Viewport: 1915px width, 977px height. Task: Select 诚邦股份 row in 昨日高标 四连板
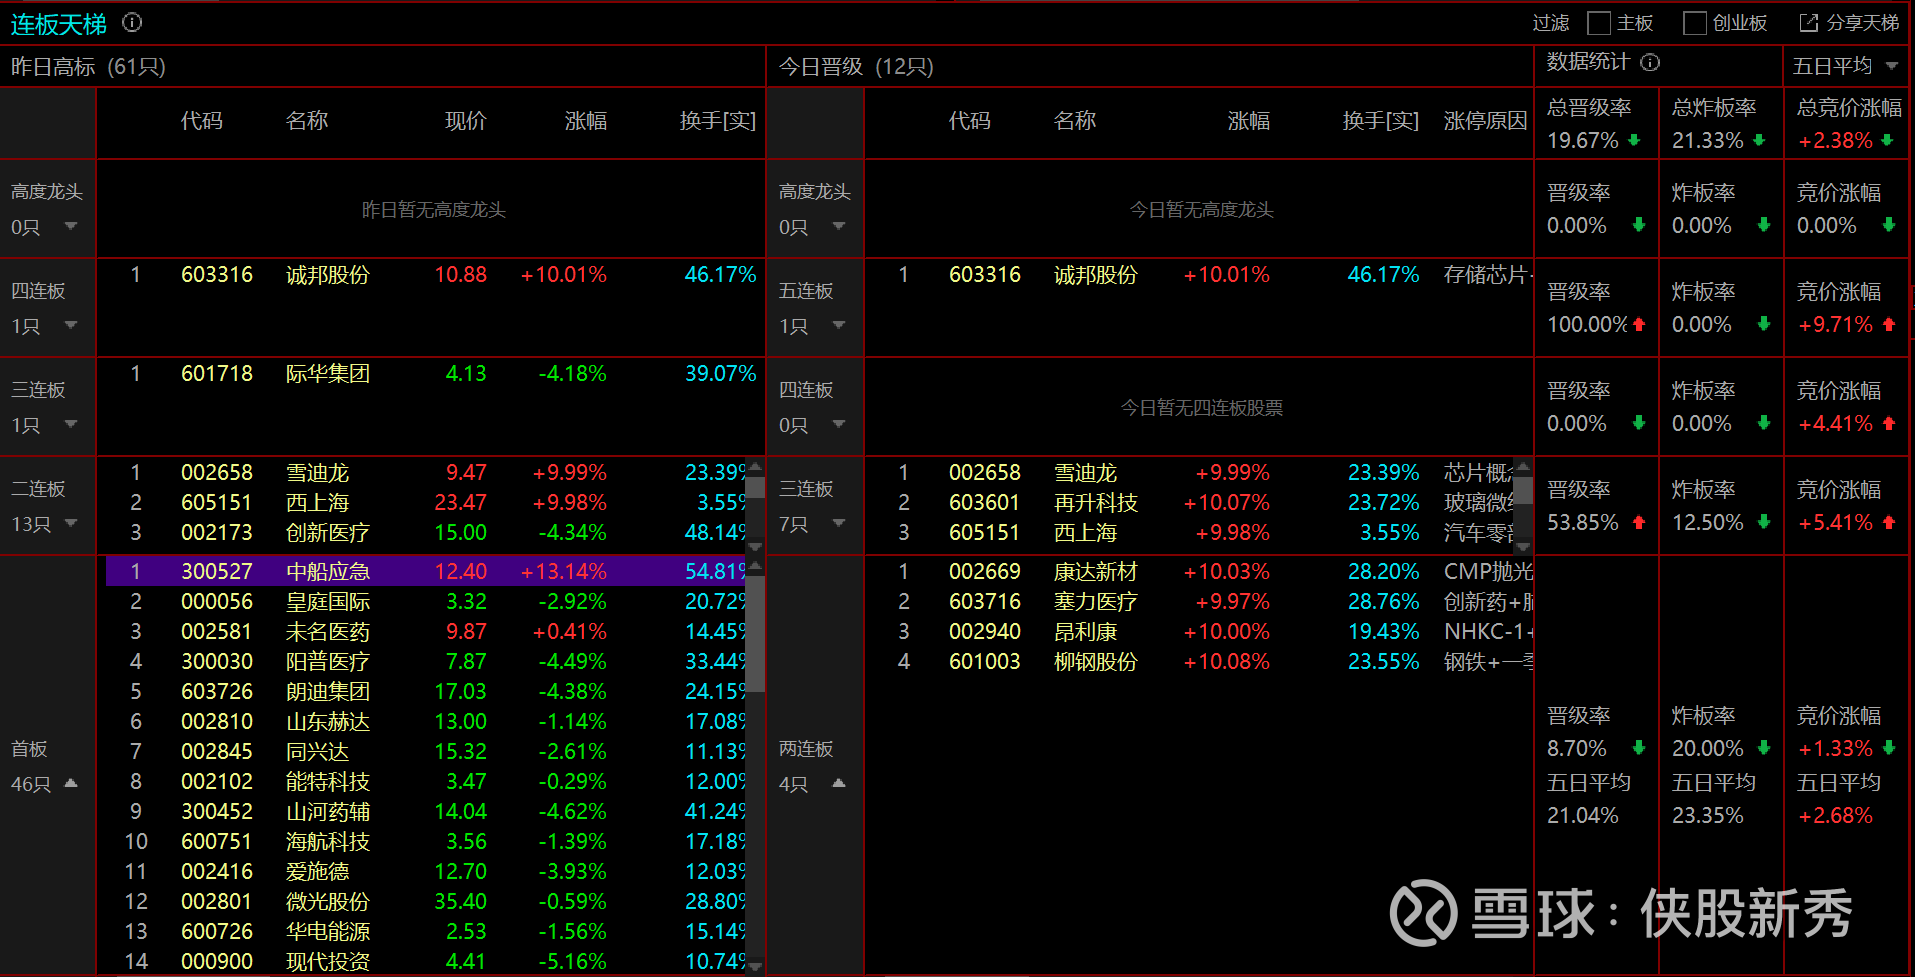(431, 275)
